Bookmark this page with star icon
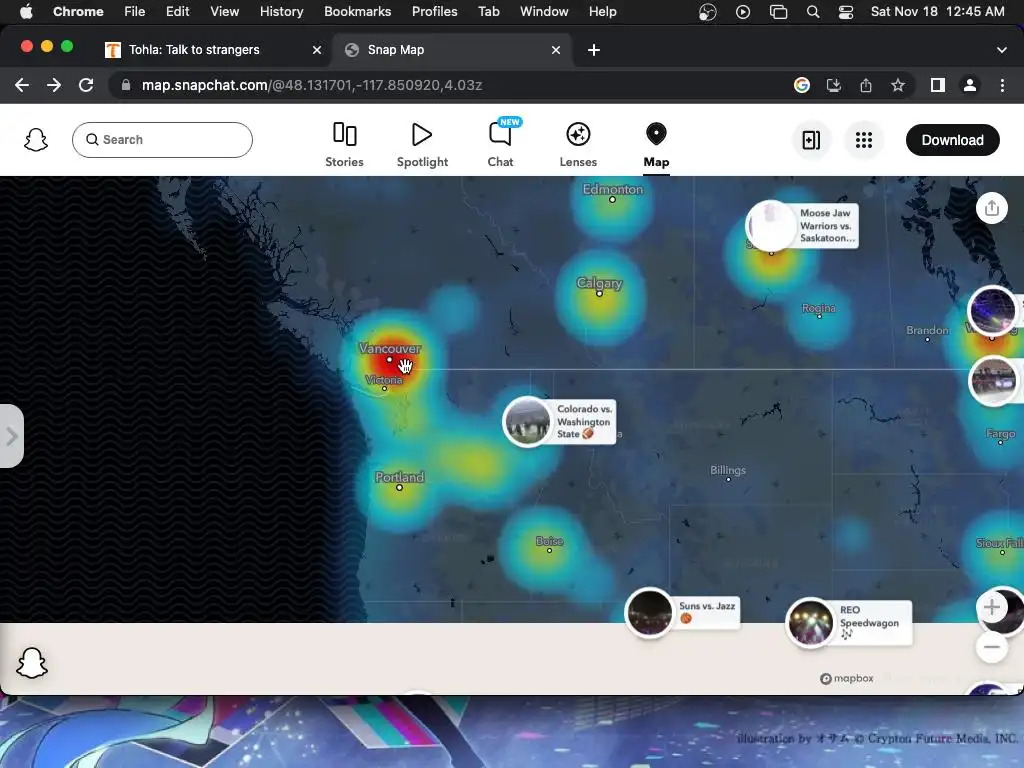The height and width of the screenshot is (768, 1024). [x=897, y=85]
